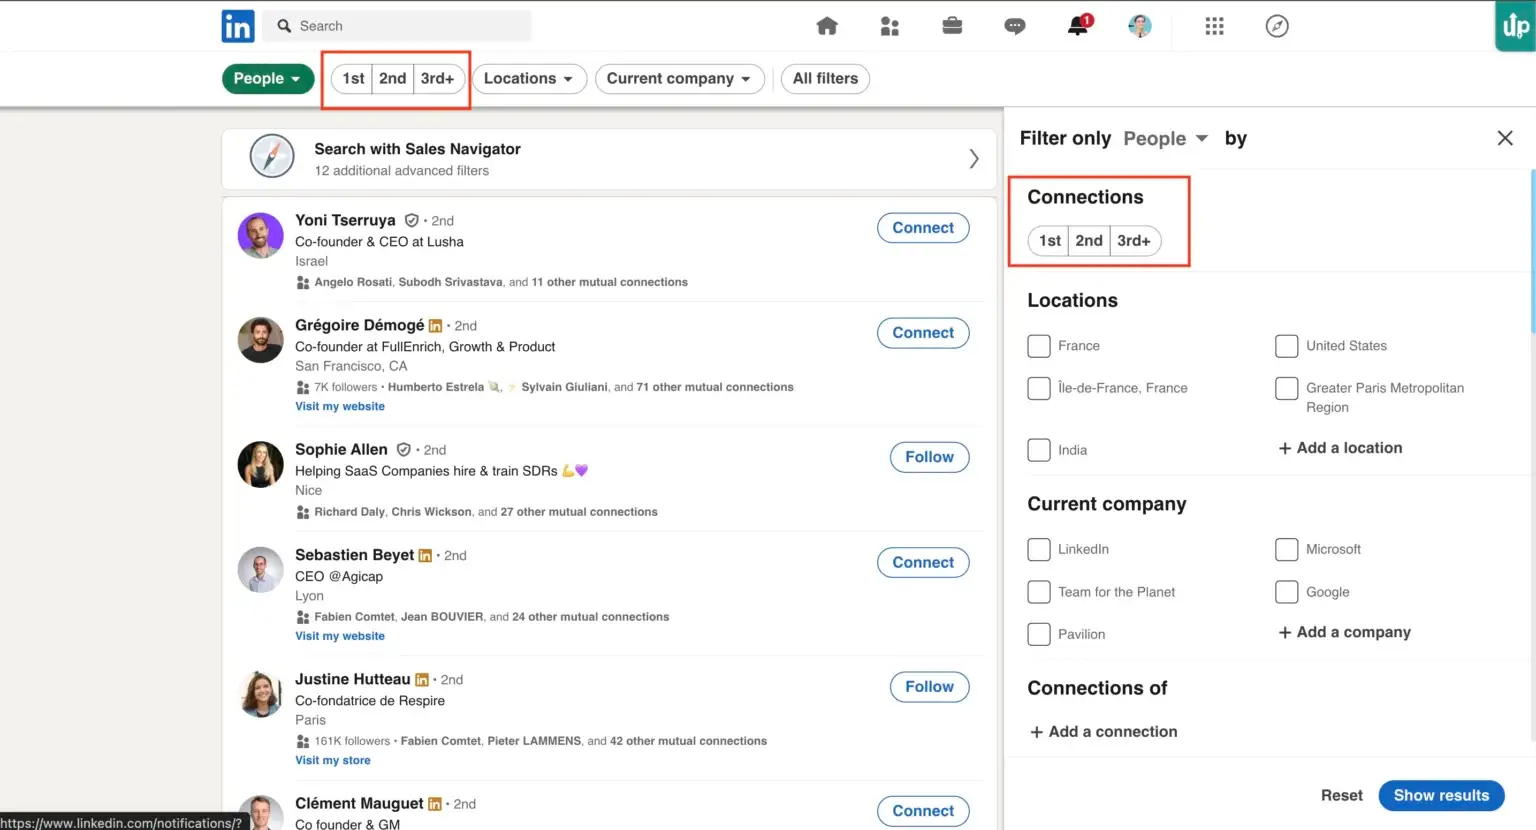Check the India location filter
This screenshot has height=830, width=1536.
click(x=1039, y=450)
